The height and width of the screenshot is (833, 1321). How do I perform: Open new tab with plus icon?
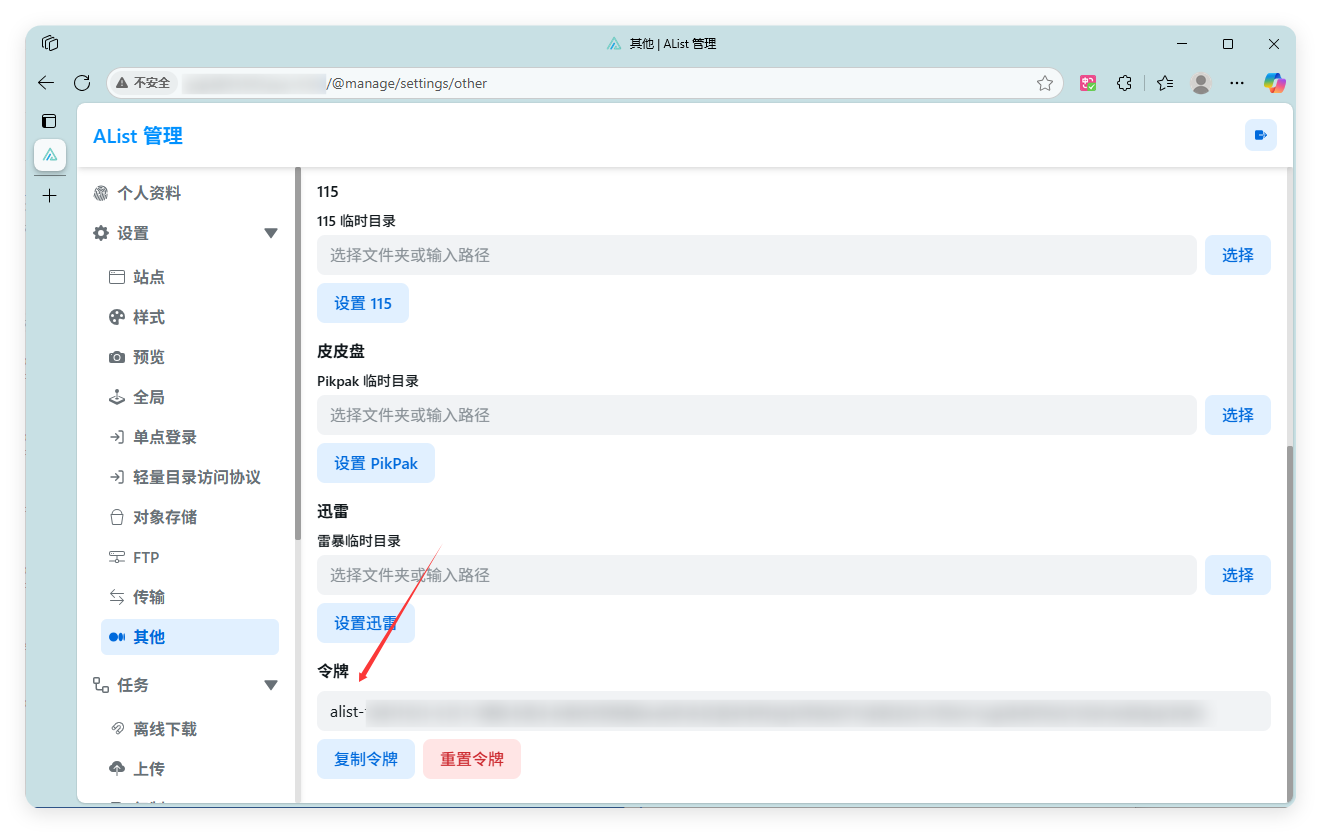click(x=49, y=196)
